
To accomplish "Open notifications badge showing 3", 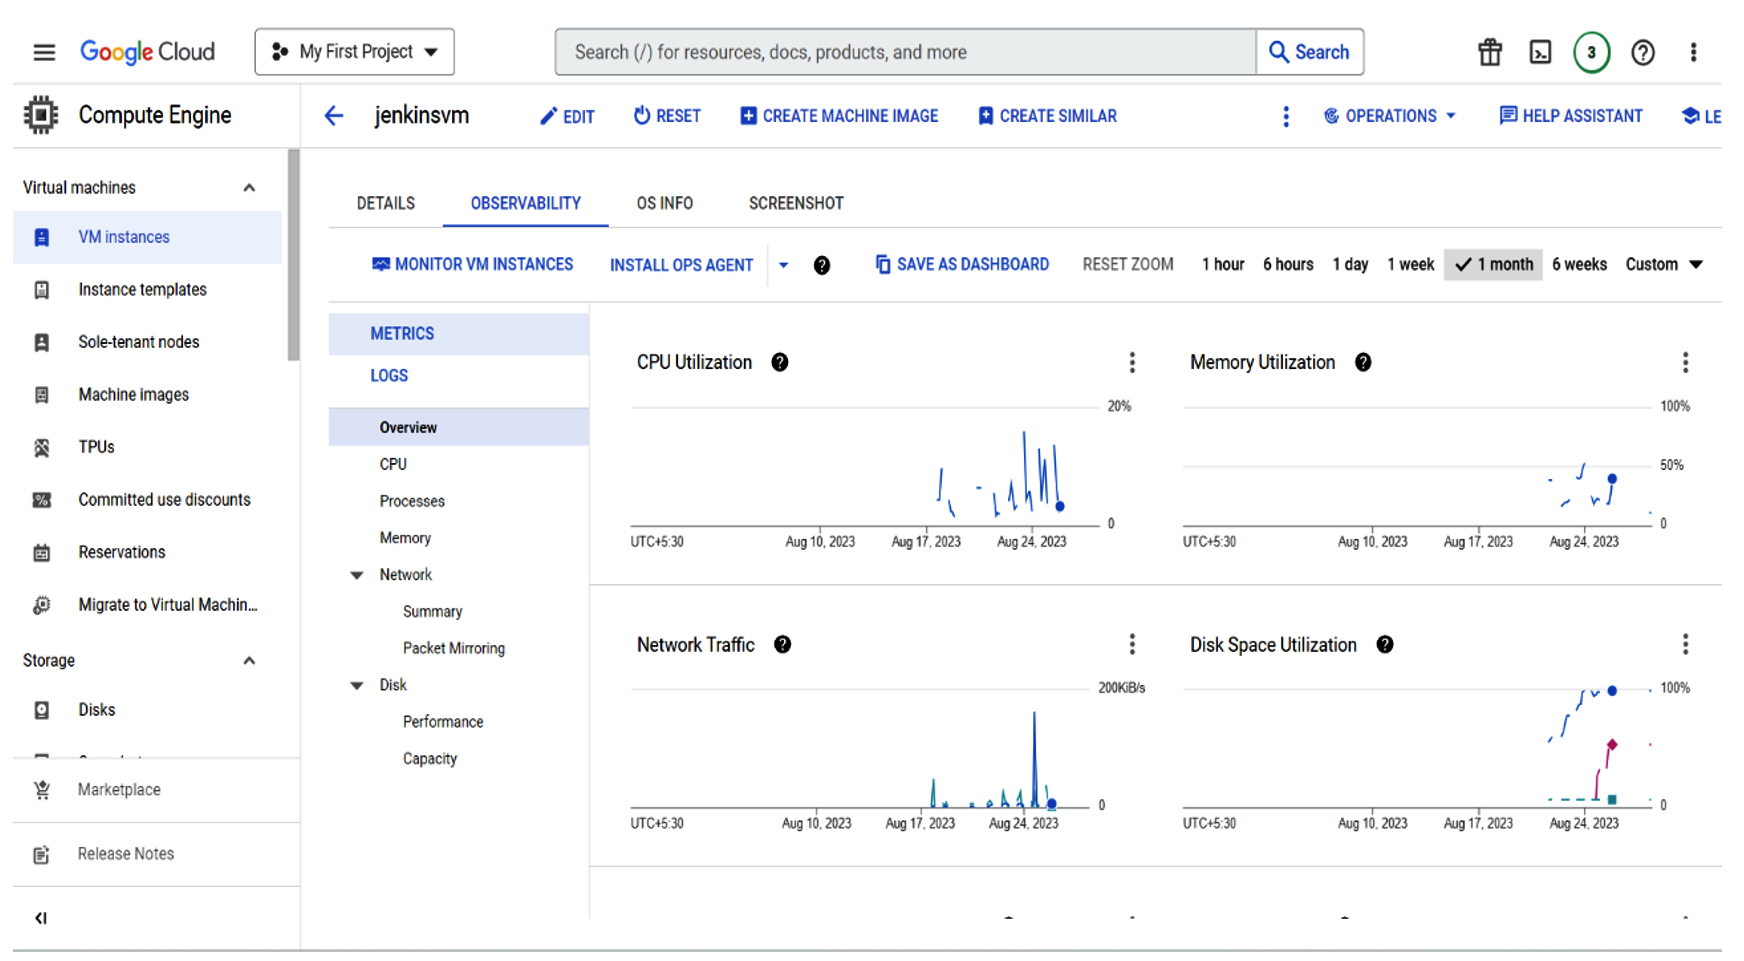I will [1591, 52].
